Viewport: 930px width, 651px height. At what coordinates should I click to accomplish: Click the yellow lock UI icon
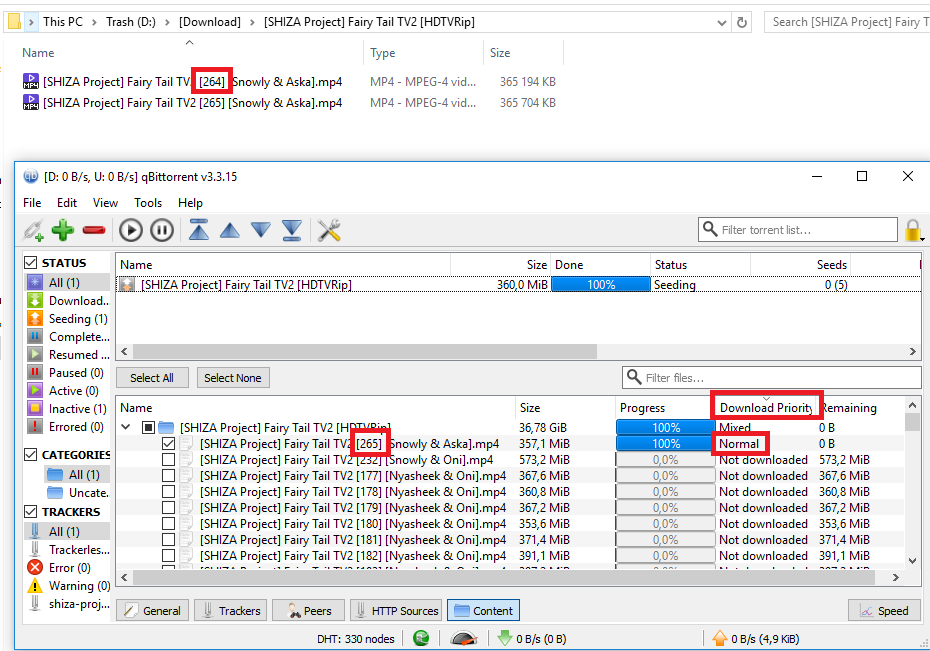[x=913, y=230]
